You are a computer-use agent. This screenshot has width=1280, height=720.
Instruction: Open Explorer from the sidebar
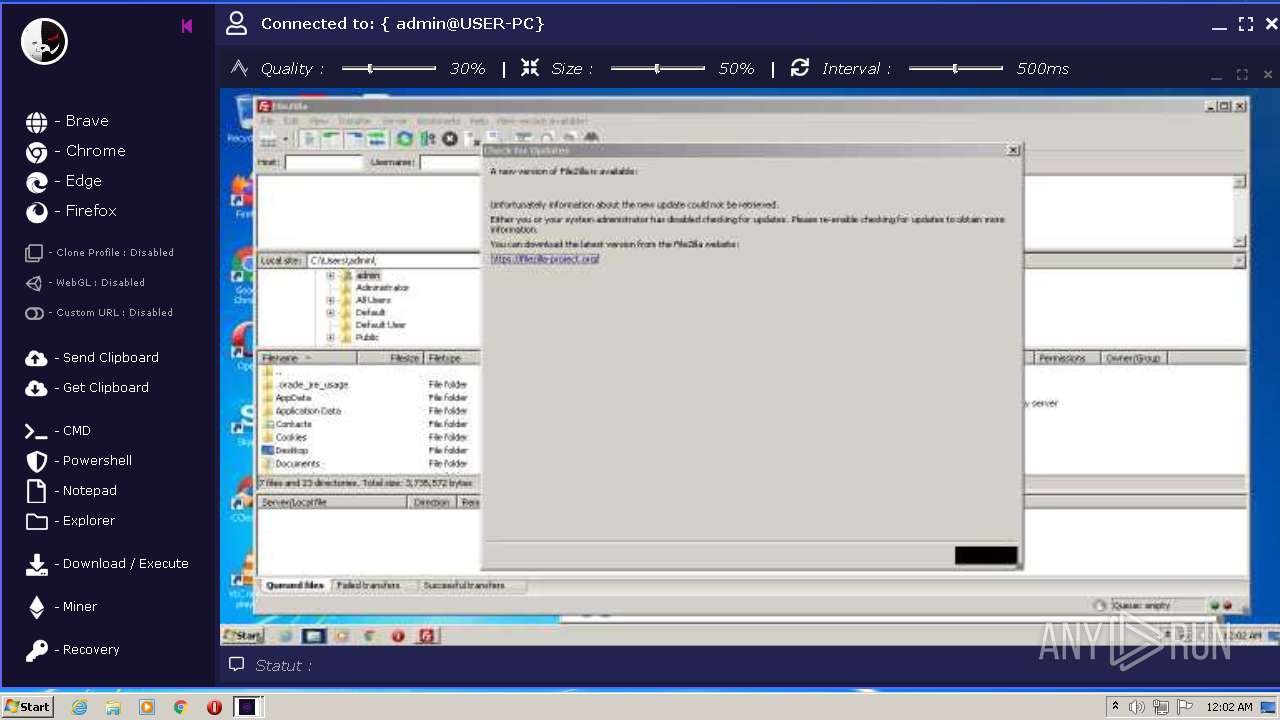[70, 521]
